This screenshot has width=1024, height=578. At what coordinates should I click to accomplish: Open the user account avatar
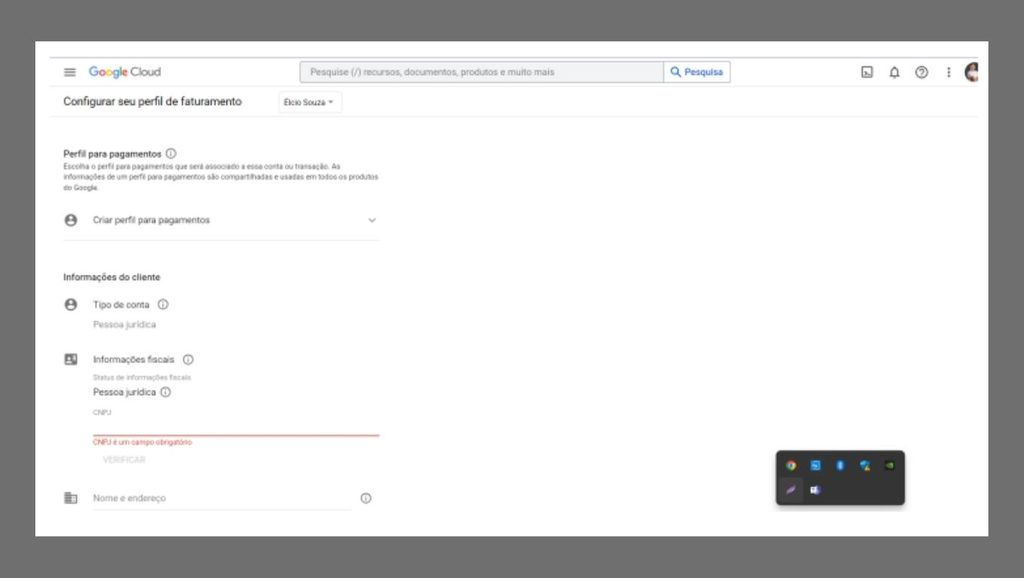[972, 72]
